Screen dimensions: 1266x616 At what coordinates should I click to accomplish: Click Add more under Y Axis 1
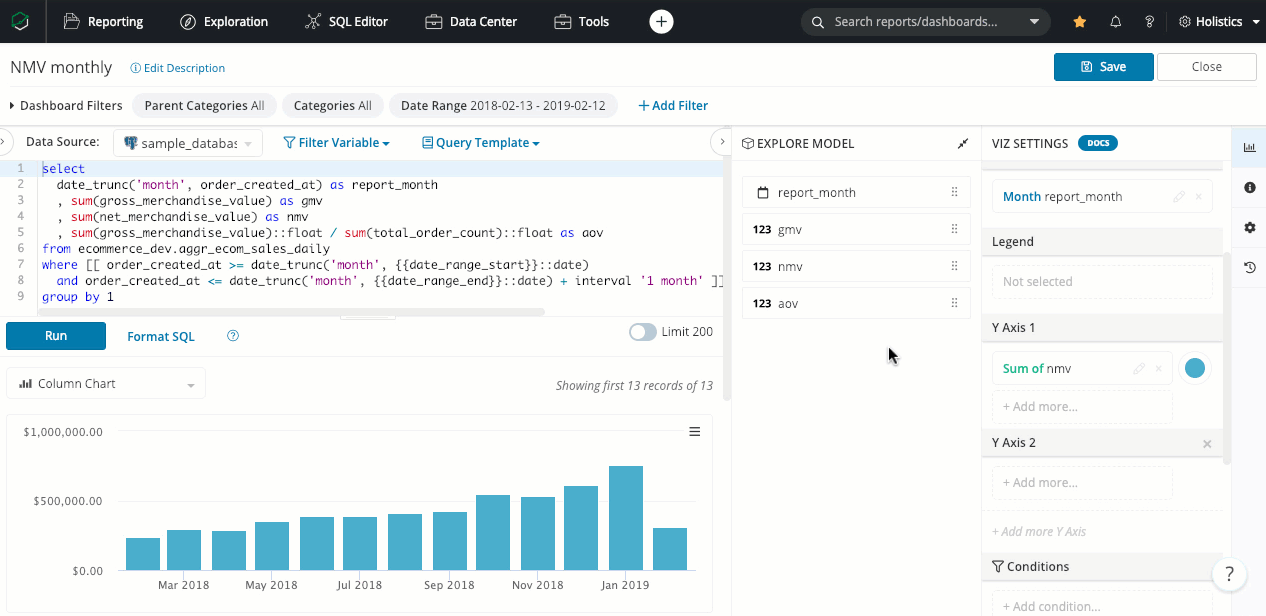click(x=1082, y=407)
